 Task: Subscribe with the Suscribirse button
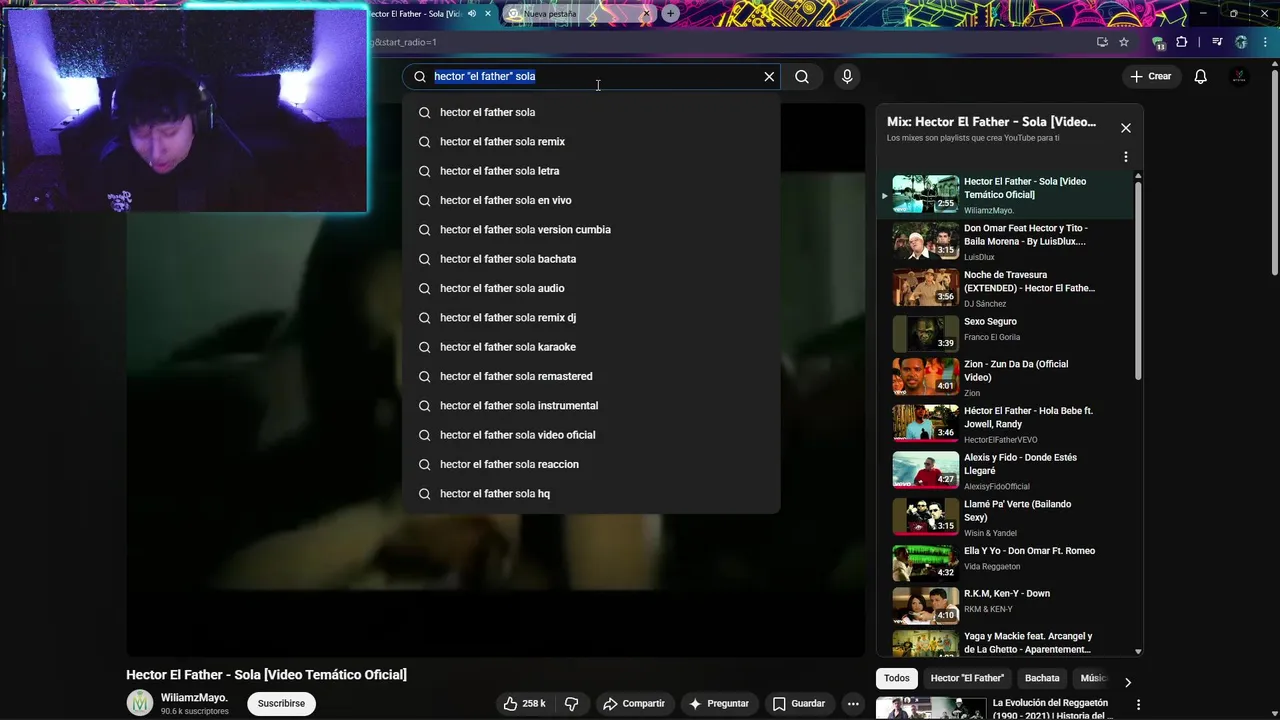(281, 703)
